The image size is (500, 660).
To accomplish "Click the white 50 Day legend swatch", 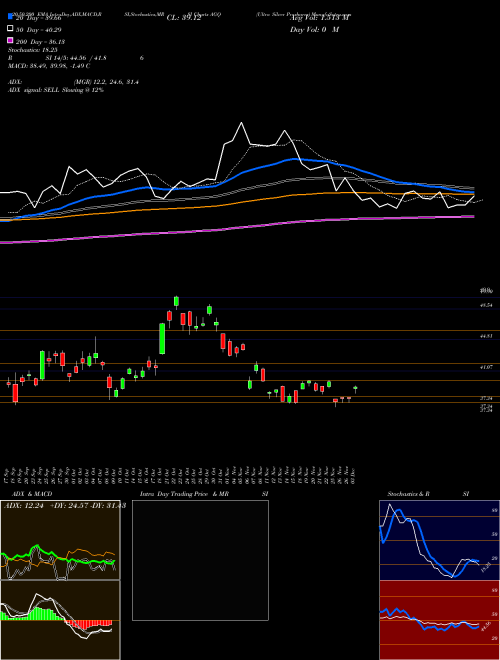I will click(x=10, y=29).
